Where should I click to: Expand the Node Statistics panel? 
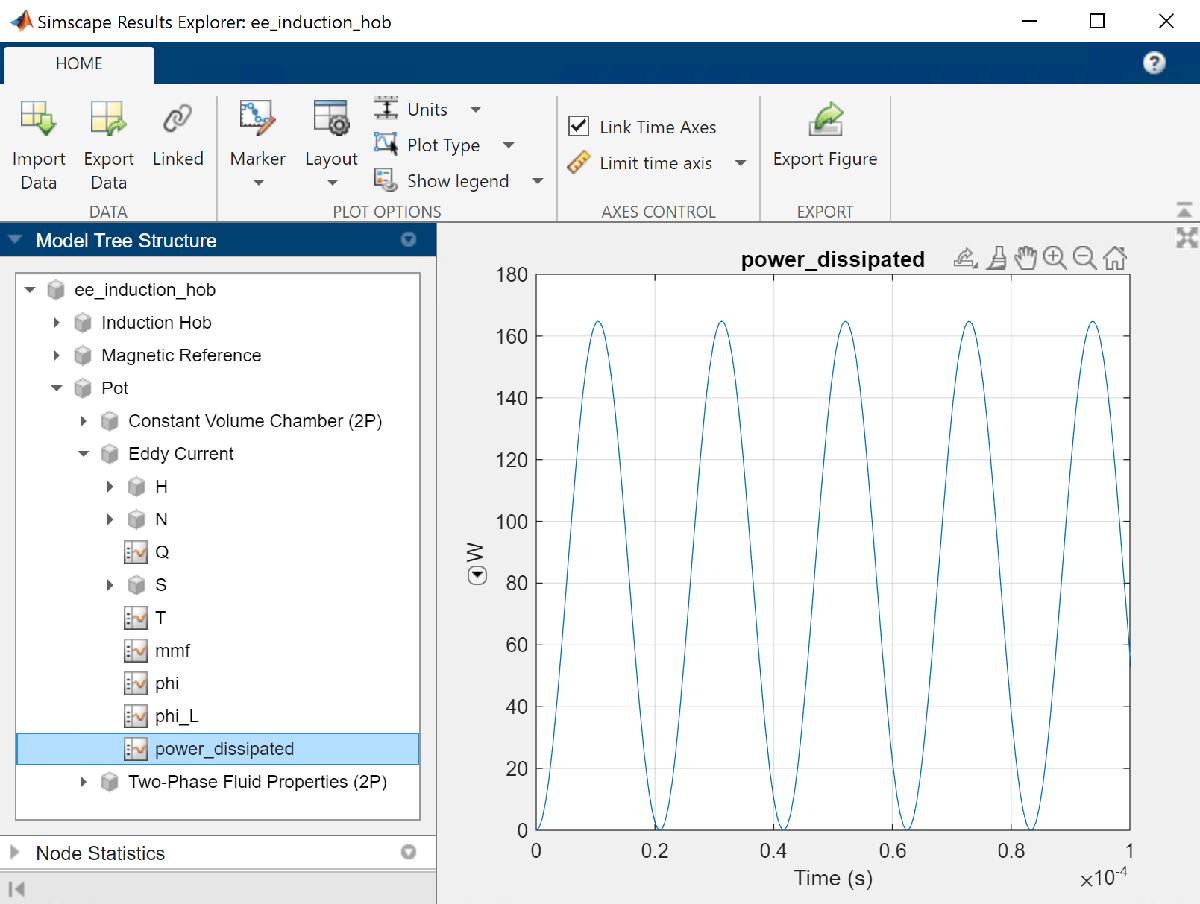click(15, 853)
